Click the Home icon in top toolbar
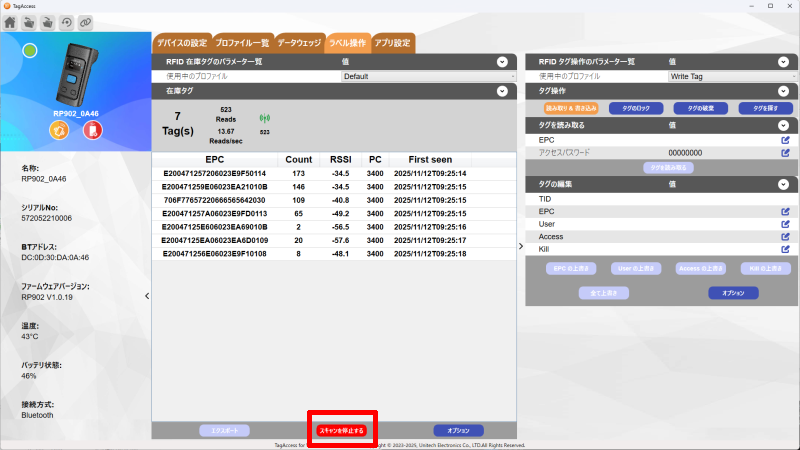This screenshot has height=450, width=800. (x=10, y=22)
